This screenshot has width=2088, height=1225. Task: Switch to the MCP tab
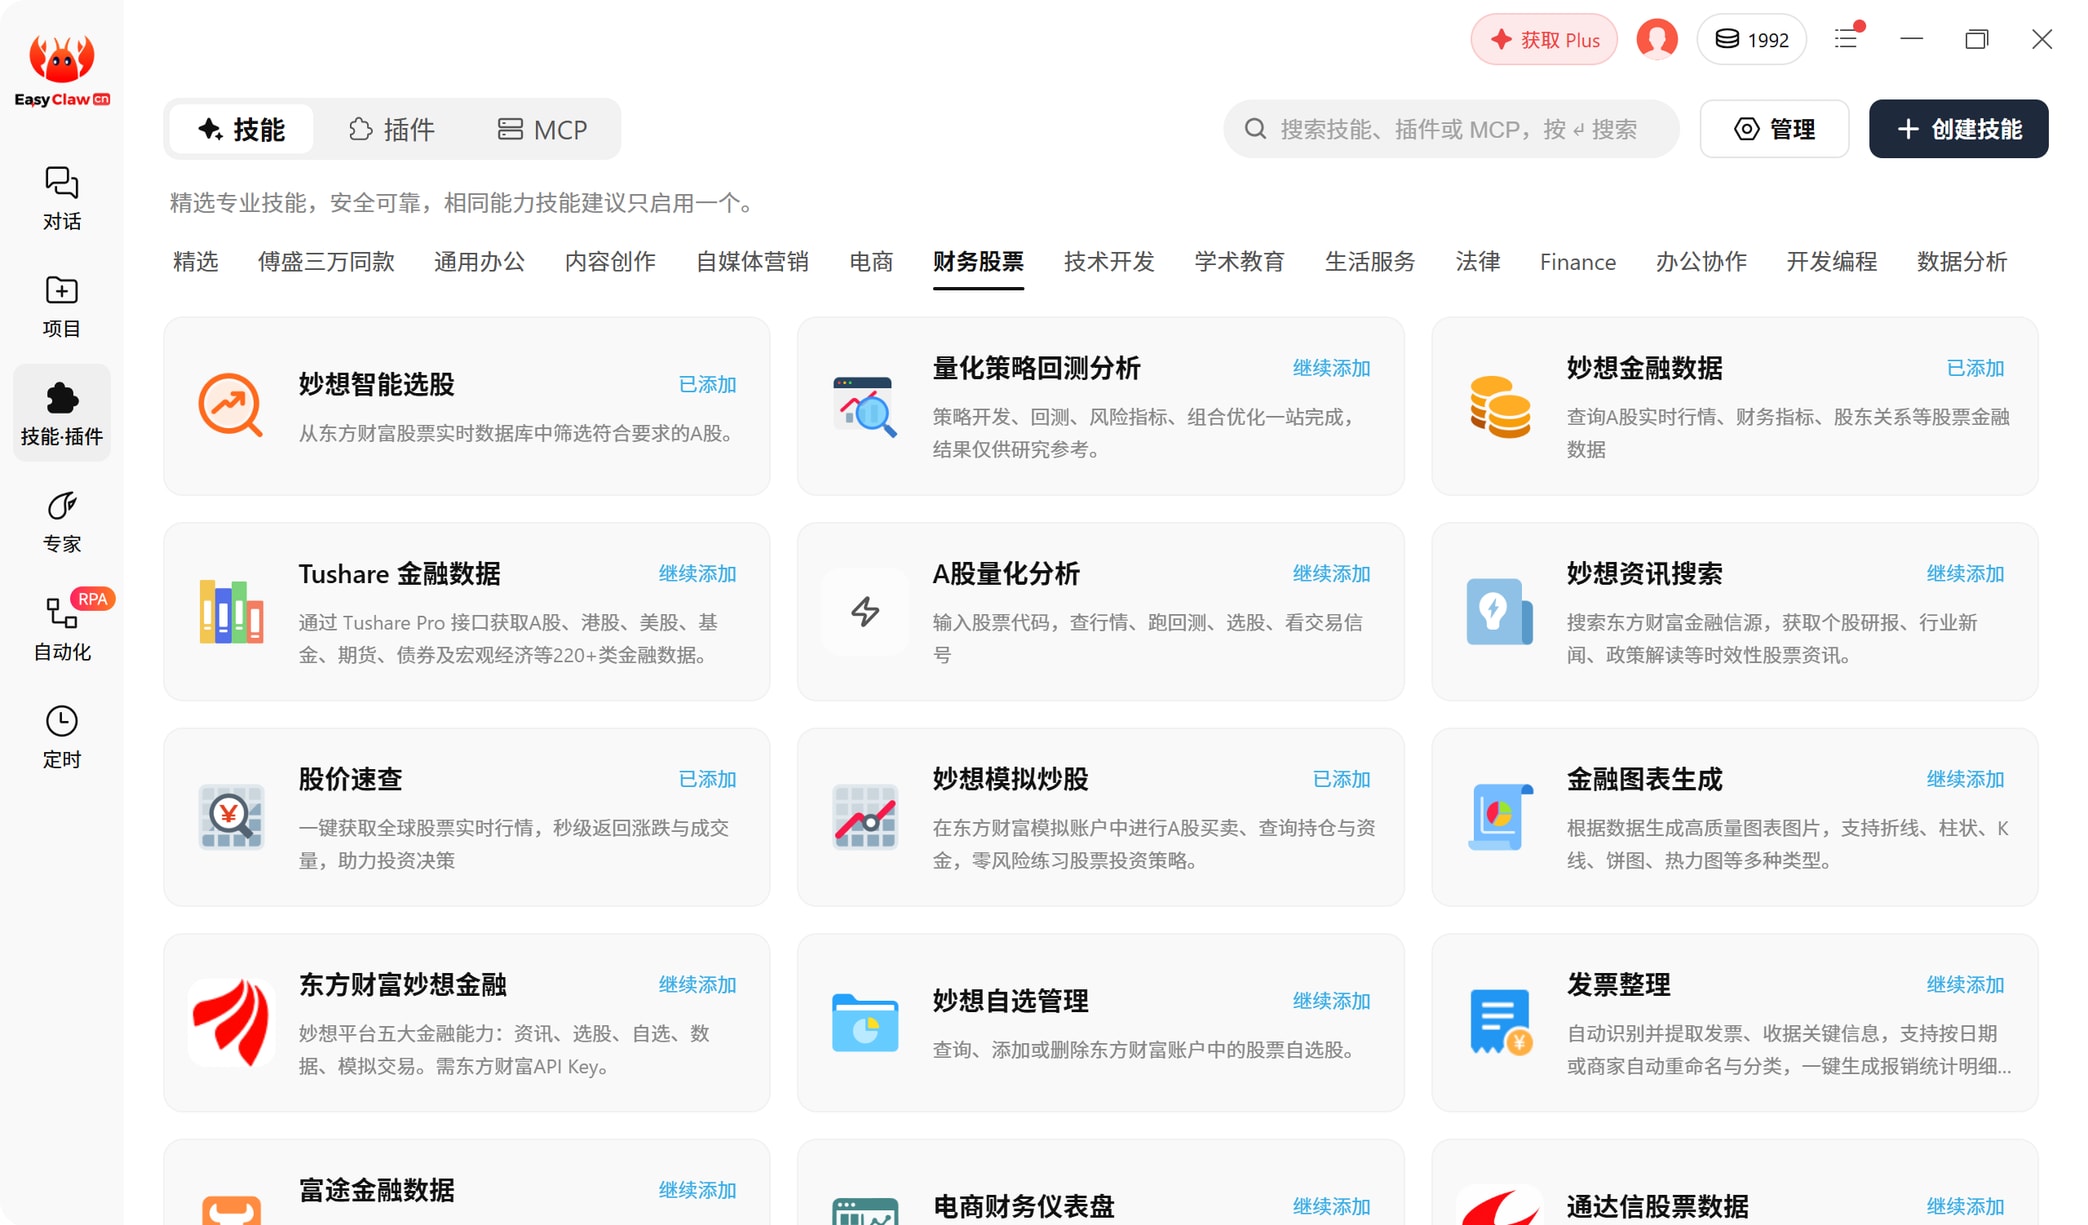pyautogui.click(x=542, y=129)
